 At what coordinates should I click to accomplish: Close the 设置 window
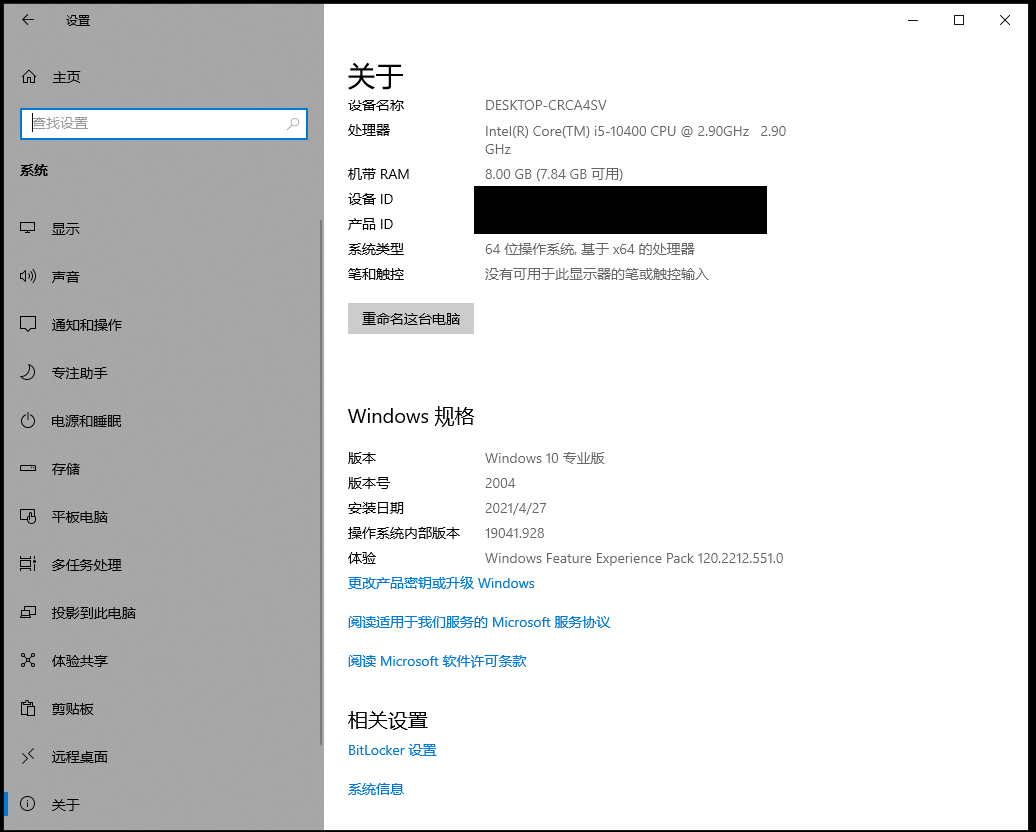(1004, 20)
